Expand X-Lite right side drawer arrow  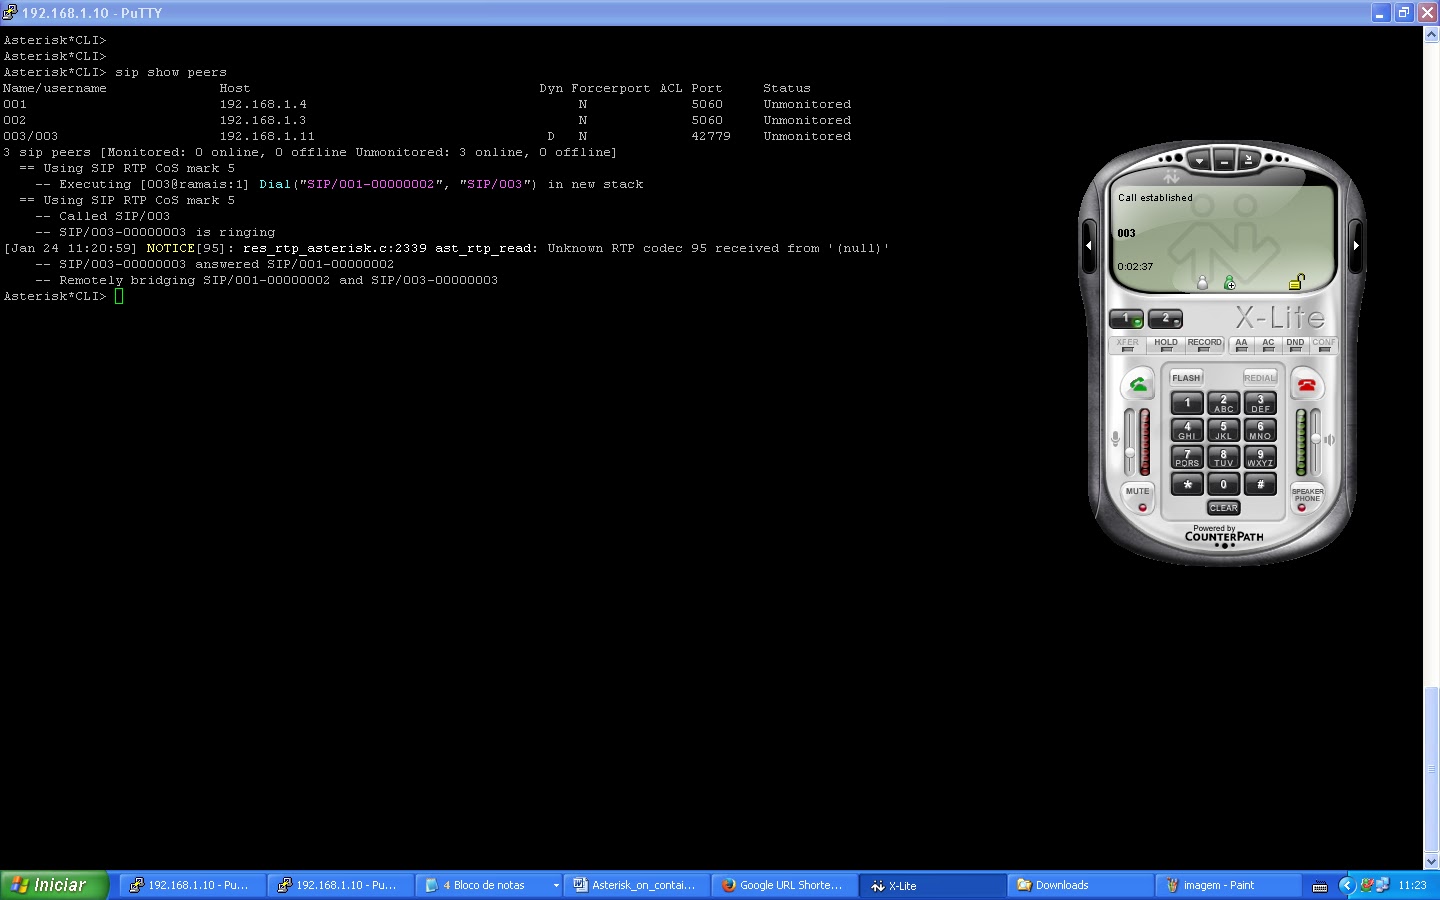(x=1356, y=245)
